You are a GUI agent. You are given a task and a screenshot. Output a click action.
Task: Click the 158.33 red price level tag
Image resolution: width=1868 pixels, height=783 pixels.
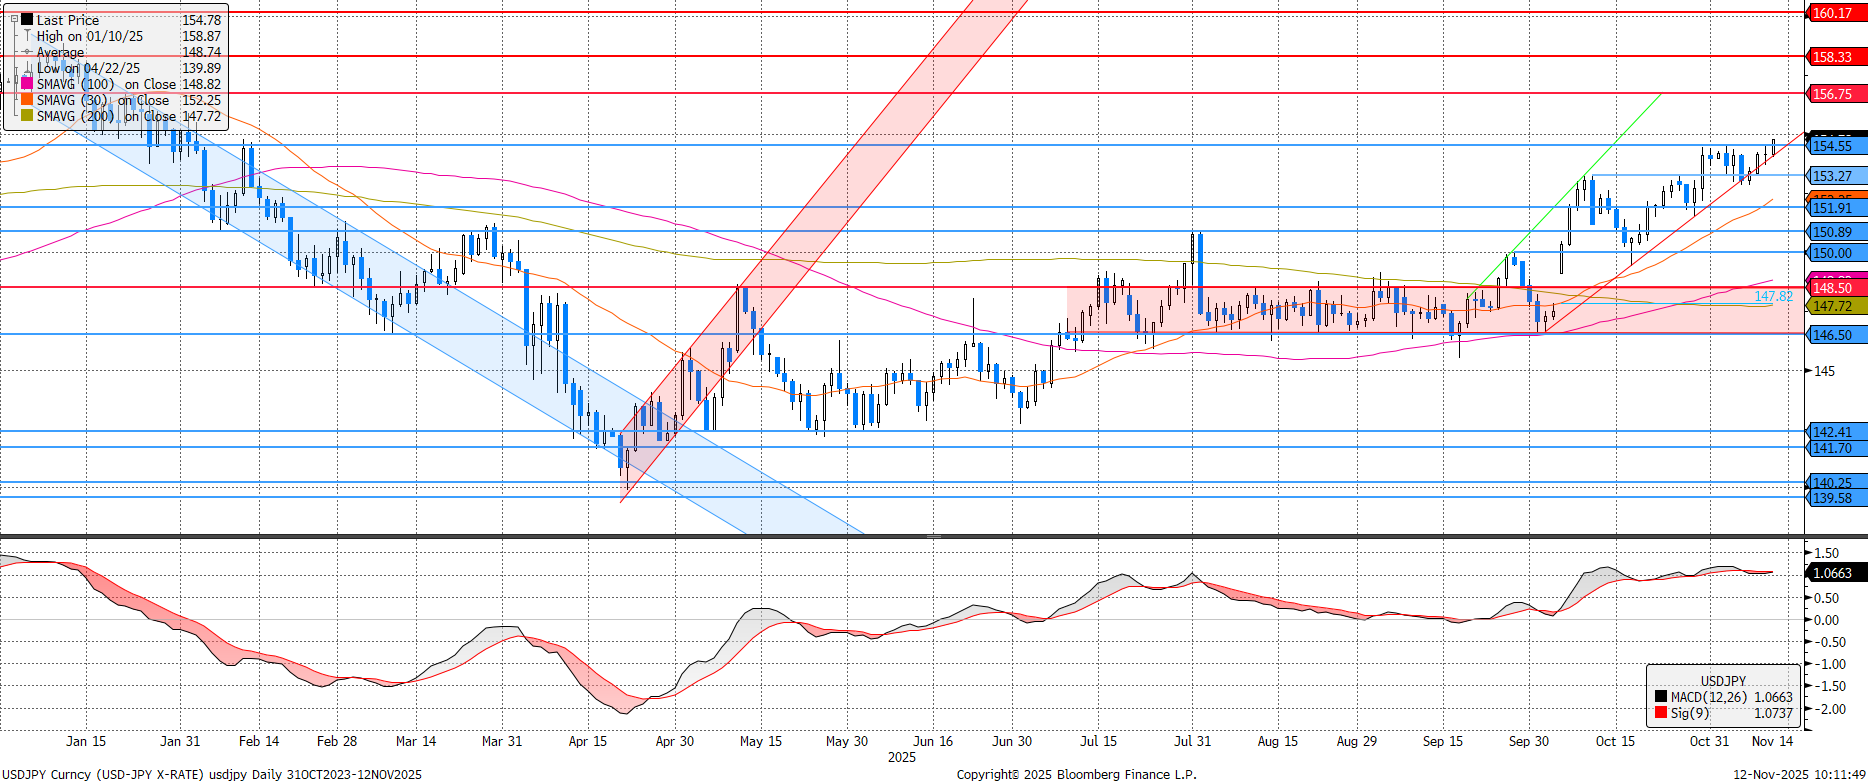click(1836, 57)
